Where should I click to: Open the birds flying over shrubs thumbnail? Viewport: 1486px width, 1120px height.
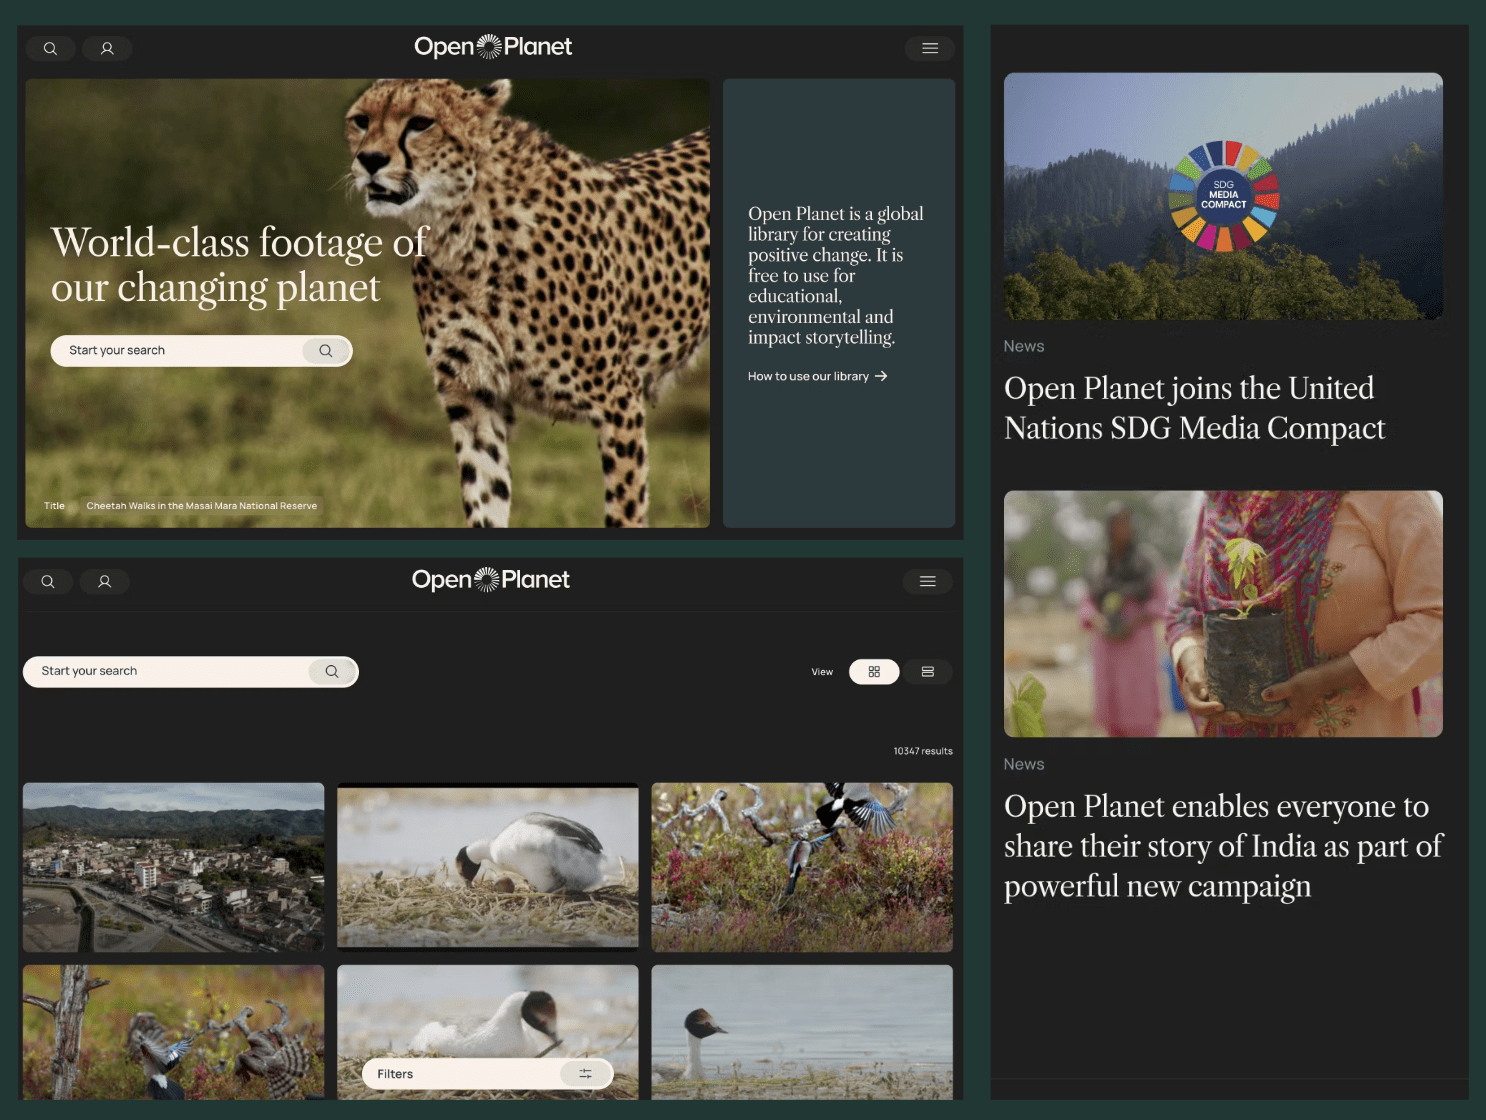(x=802, y=867)
